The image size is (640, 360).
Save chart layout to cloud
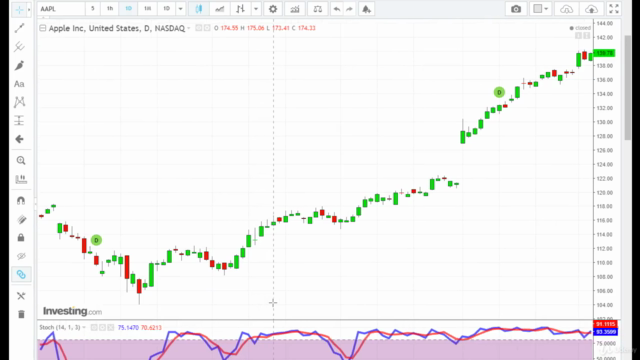point(591,9)
